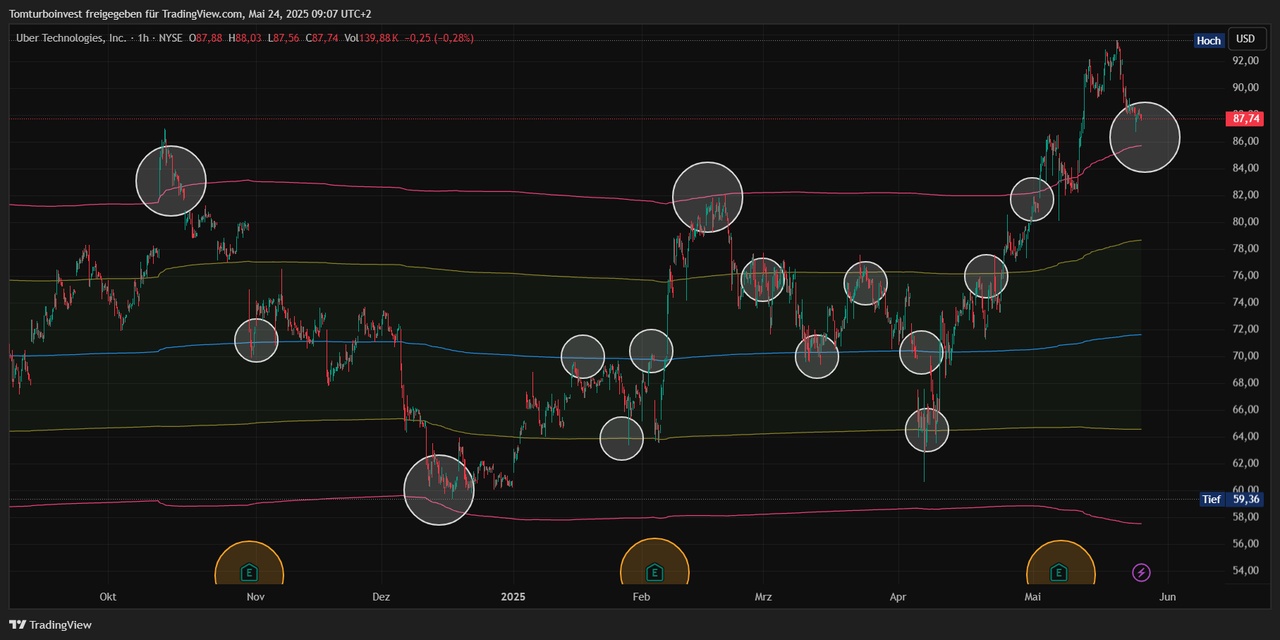Click the Tief low-price label

click(1211, 499)
